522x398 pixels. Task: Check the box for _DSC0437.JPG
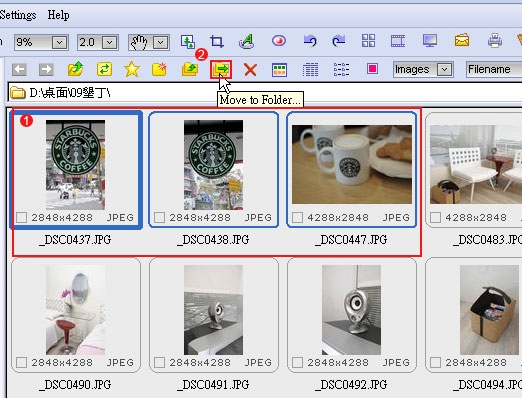click(21, 217)
